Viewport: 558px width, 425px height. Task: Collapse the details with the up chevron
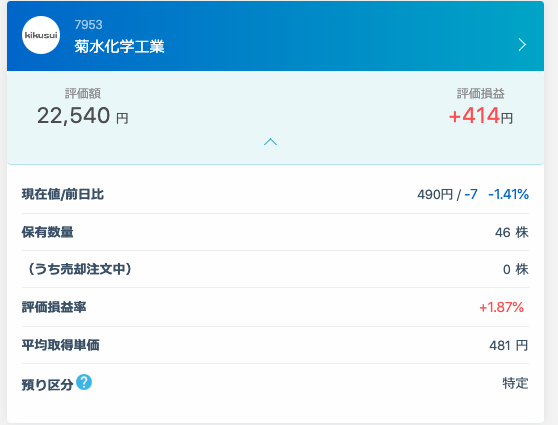click(270, 142)
